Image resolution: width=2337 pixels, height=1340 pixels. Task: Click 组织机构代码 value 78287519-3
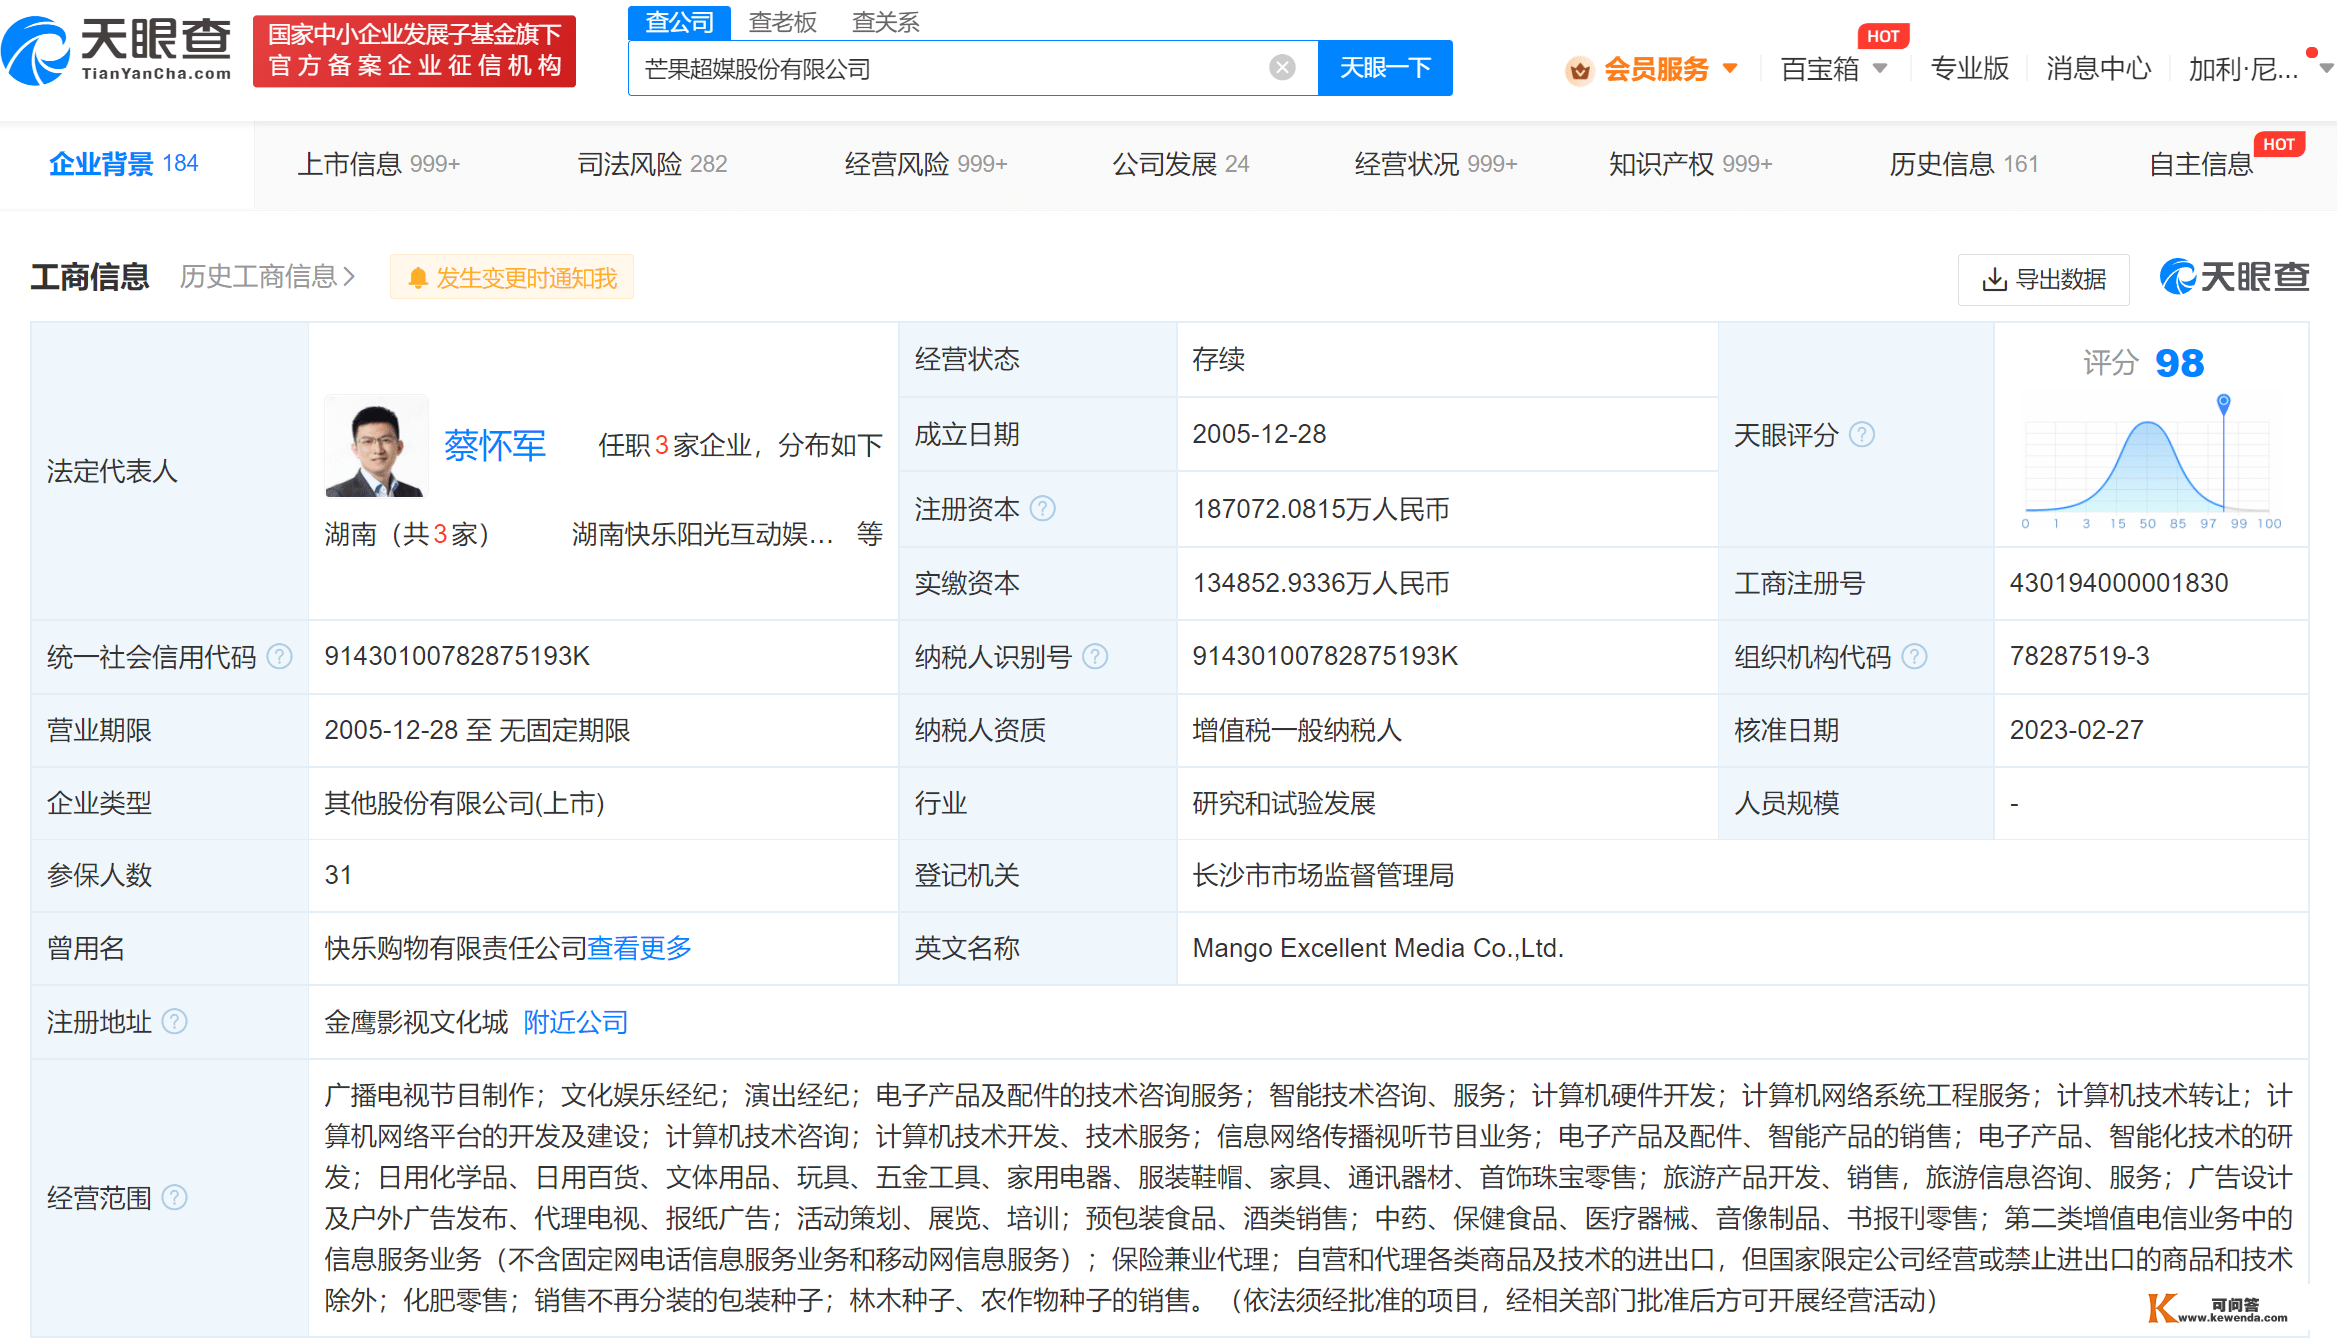click(x=2079, y=656)
